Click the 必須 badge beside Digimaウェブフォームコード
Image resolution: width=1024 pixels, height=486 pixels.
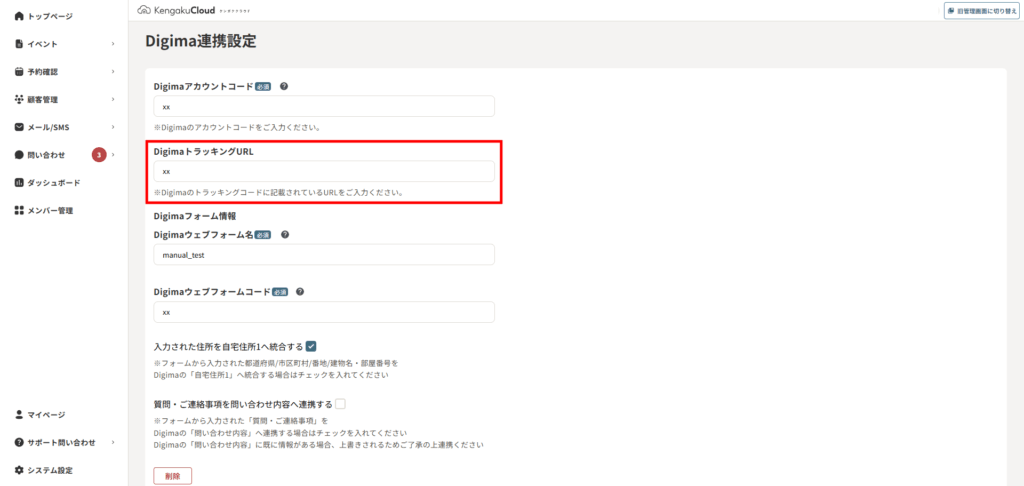280,292
